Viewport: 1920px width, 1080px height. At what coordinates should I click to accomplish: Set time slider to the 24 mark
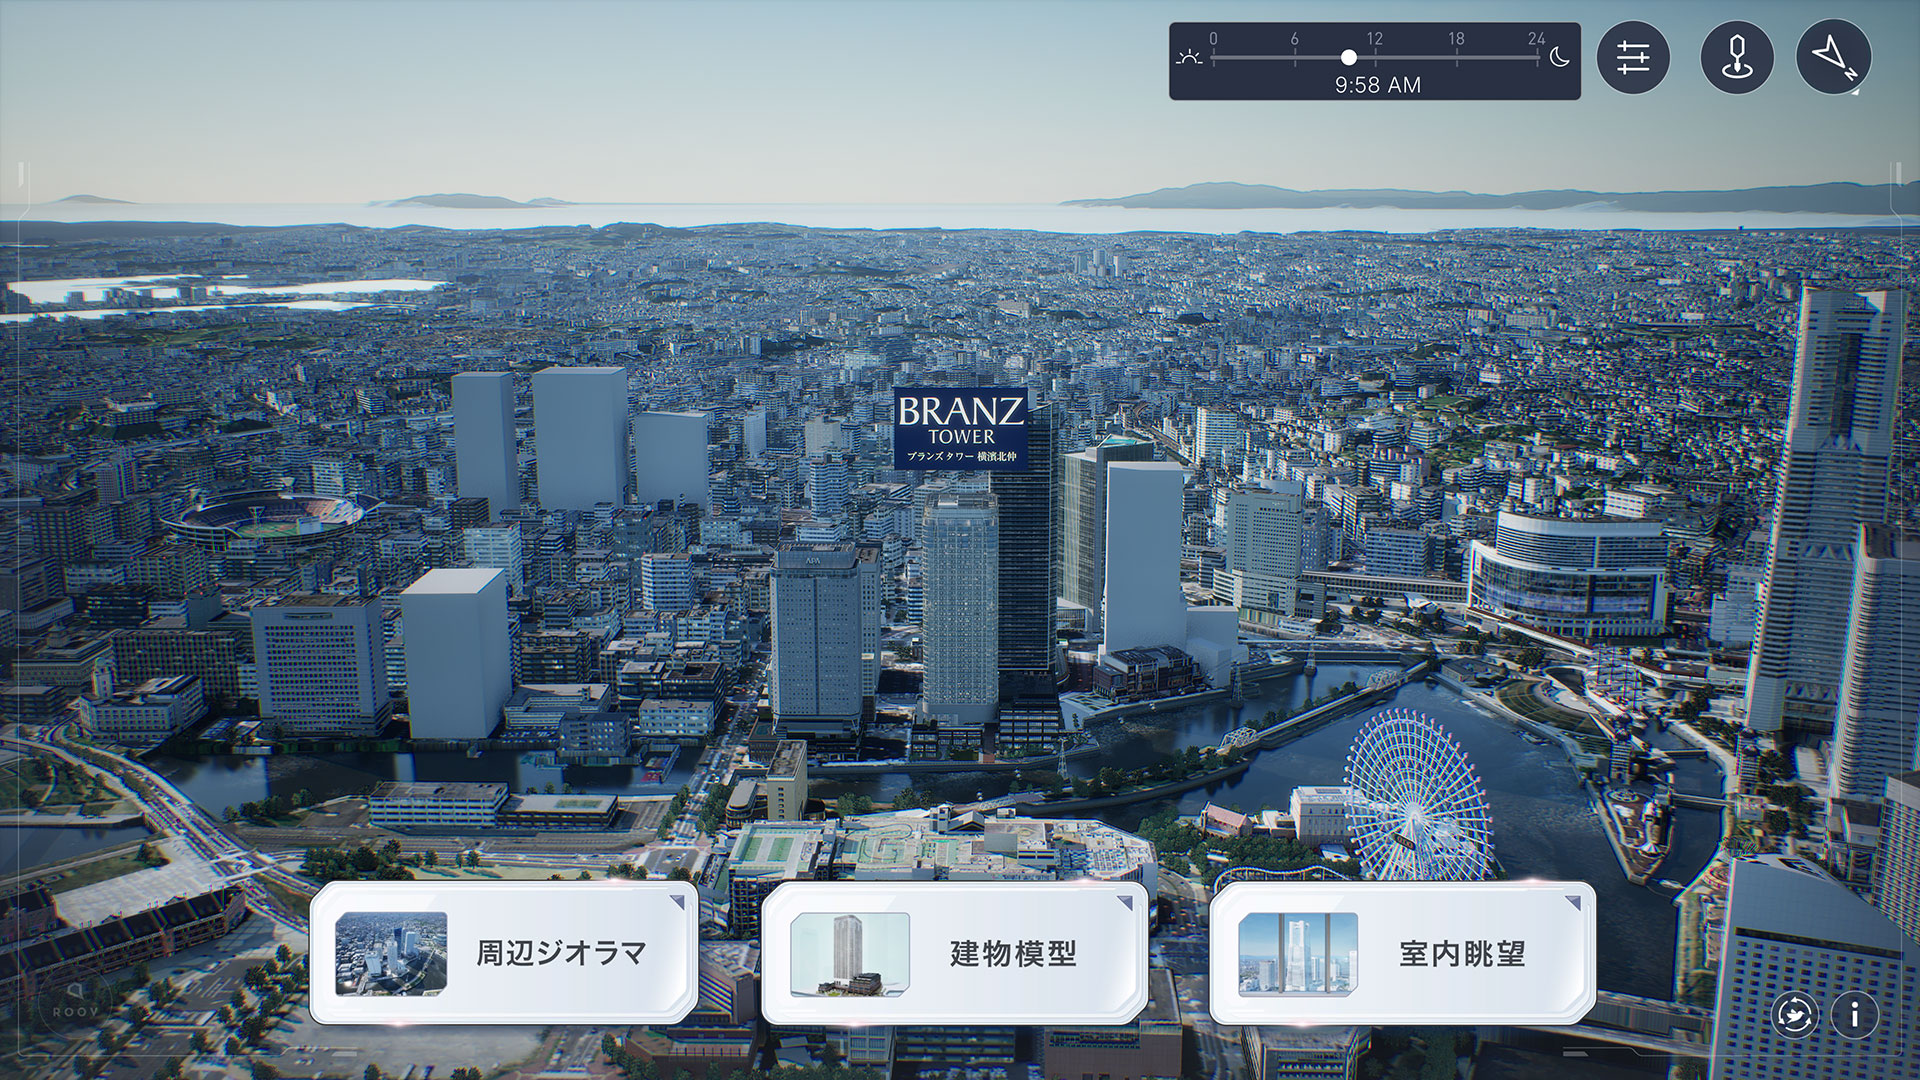click(1537, 58)
